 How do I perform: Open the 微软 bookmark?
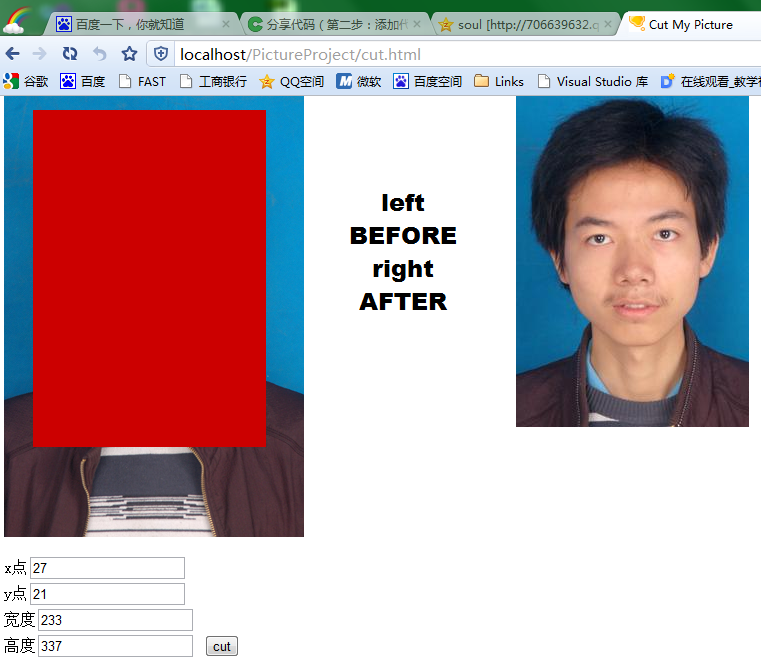359,82
